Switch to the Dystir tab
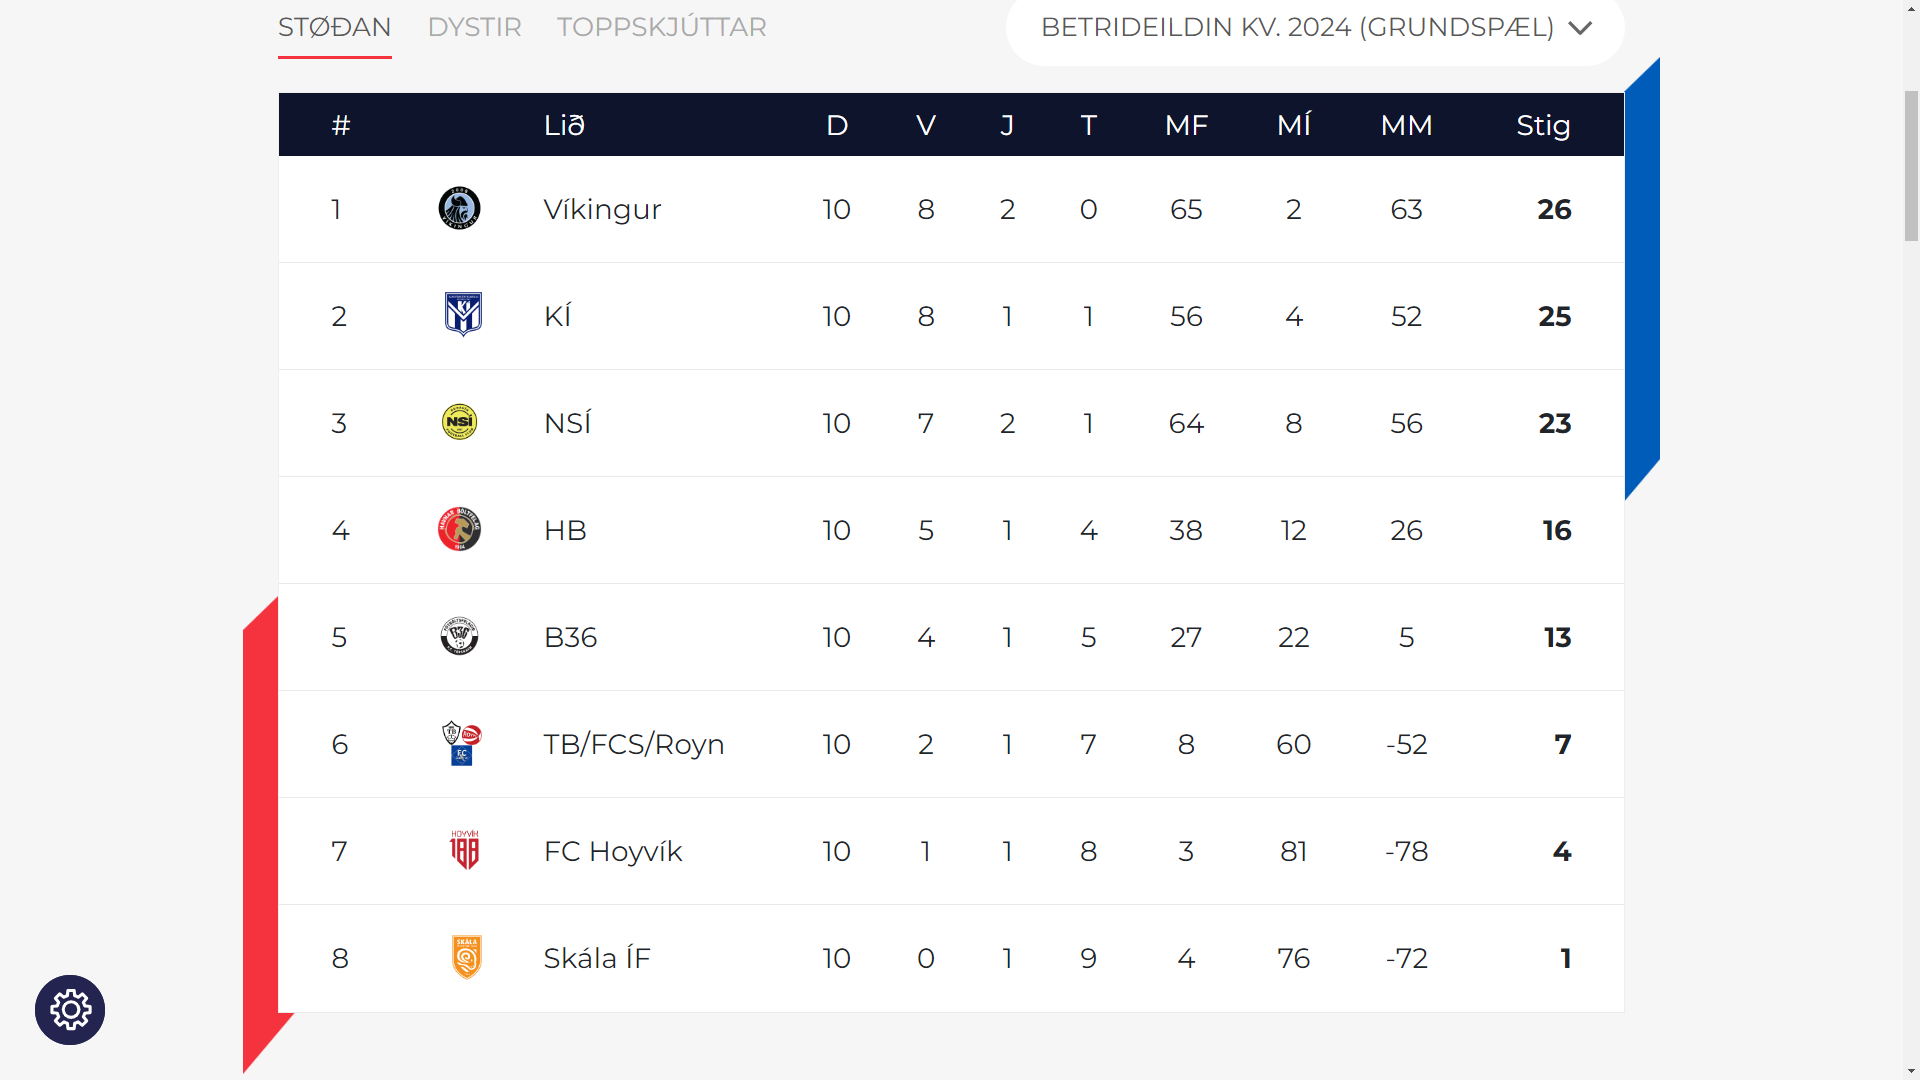 point(475,27)
